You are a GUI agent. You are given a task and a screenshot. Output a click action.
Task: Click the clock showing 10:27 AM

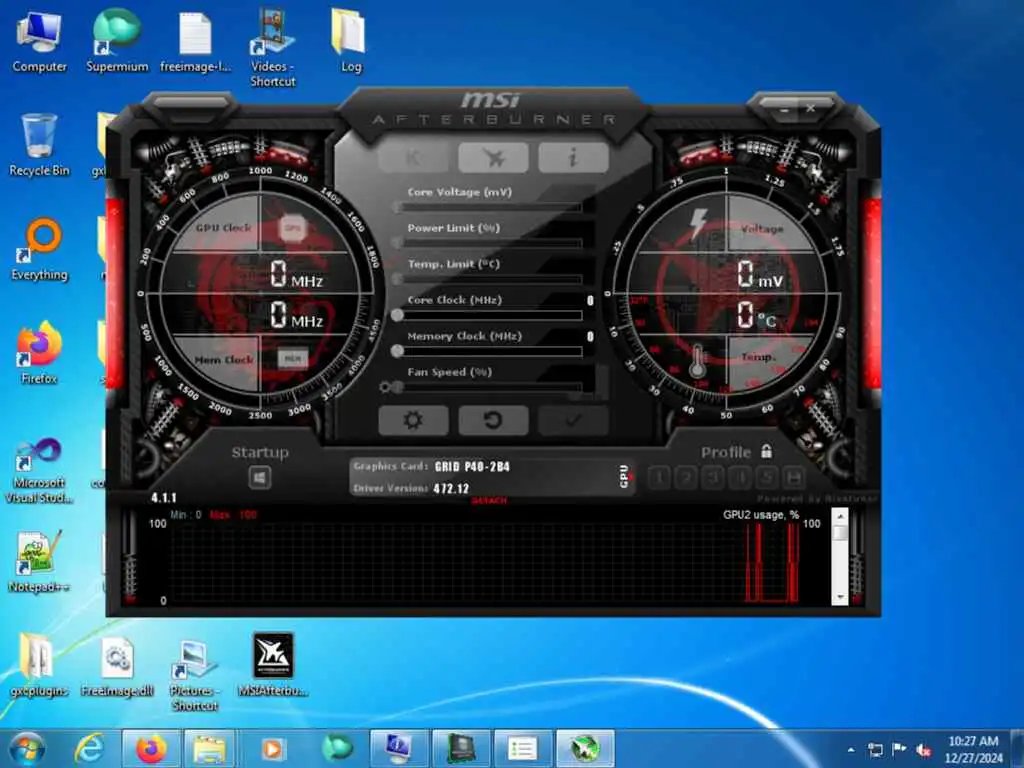click(x=974, y=741)
